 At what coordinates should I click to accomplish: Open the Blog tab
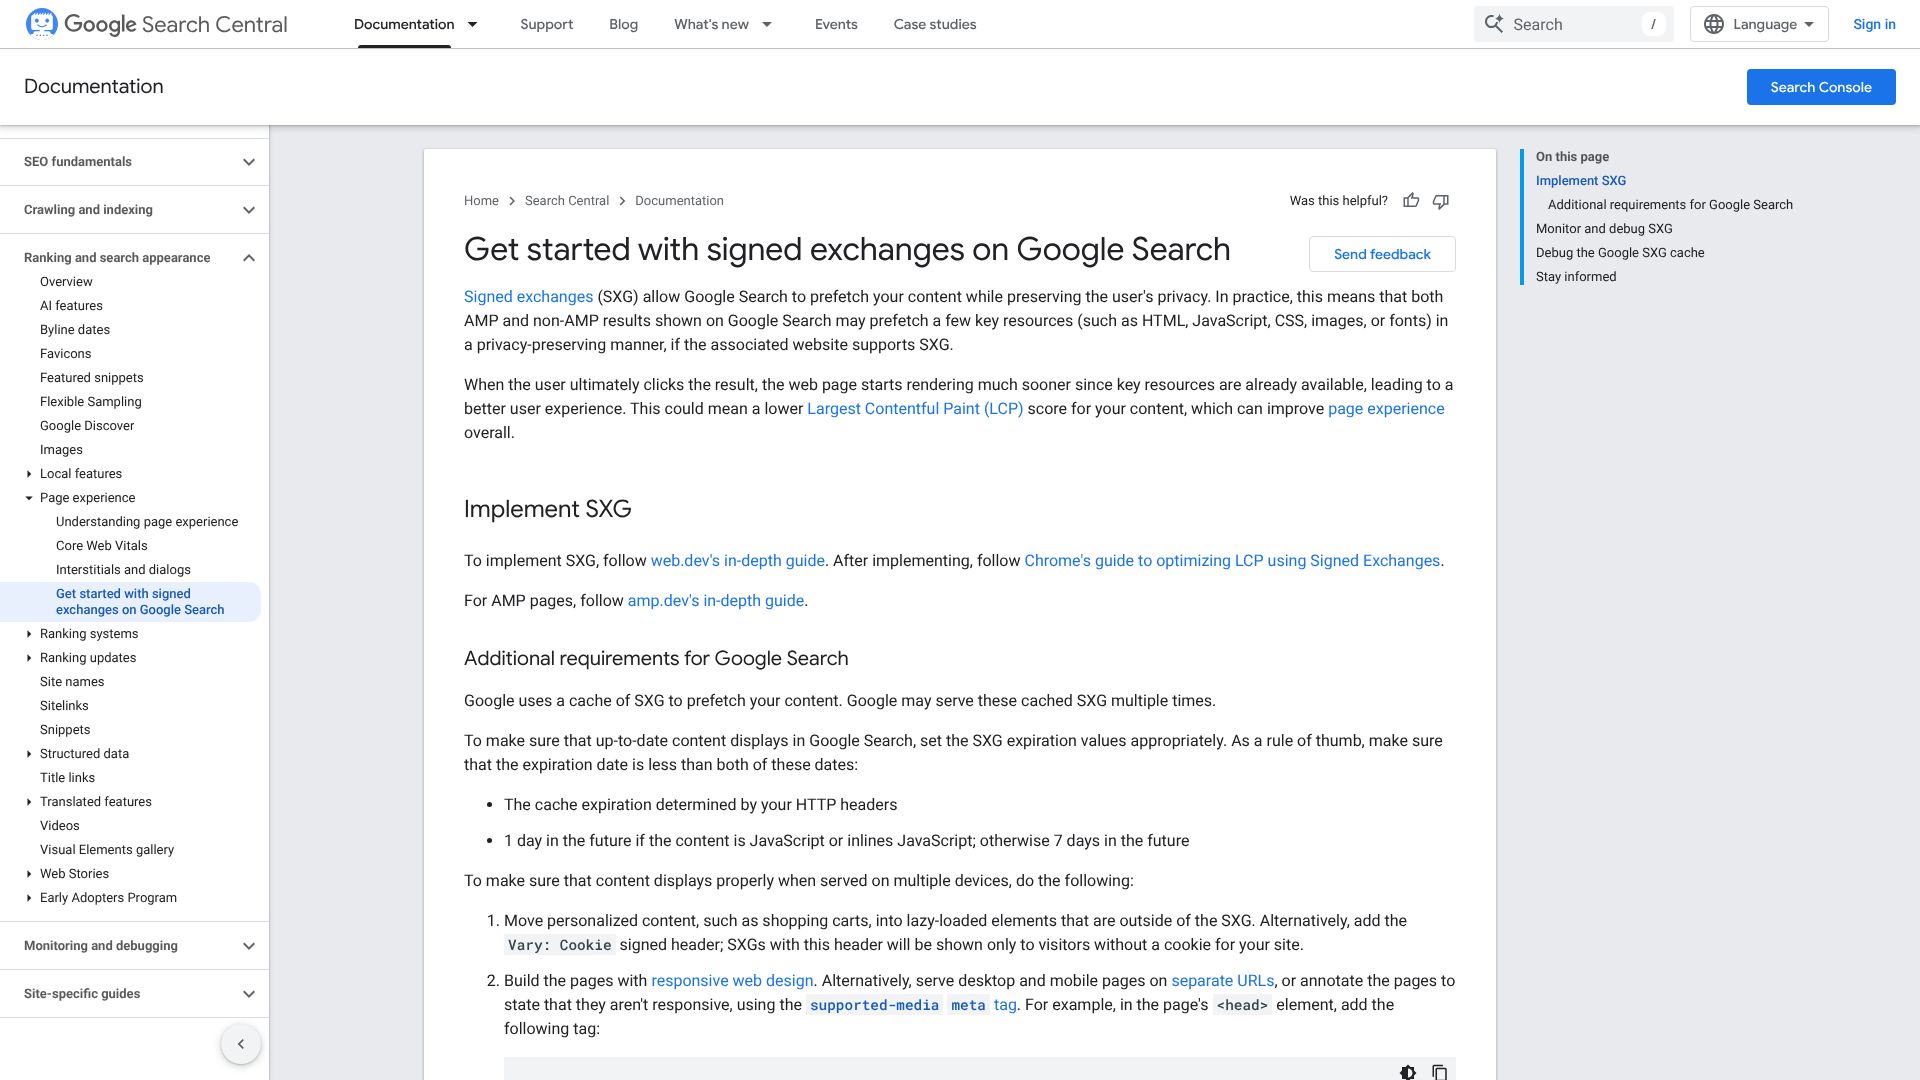[x=623, y=24]
